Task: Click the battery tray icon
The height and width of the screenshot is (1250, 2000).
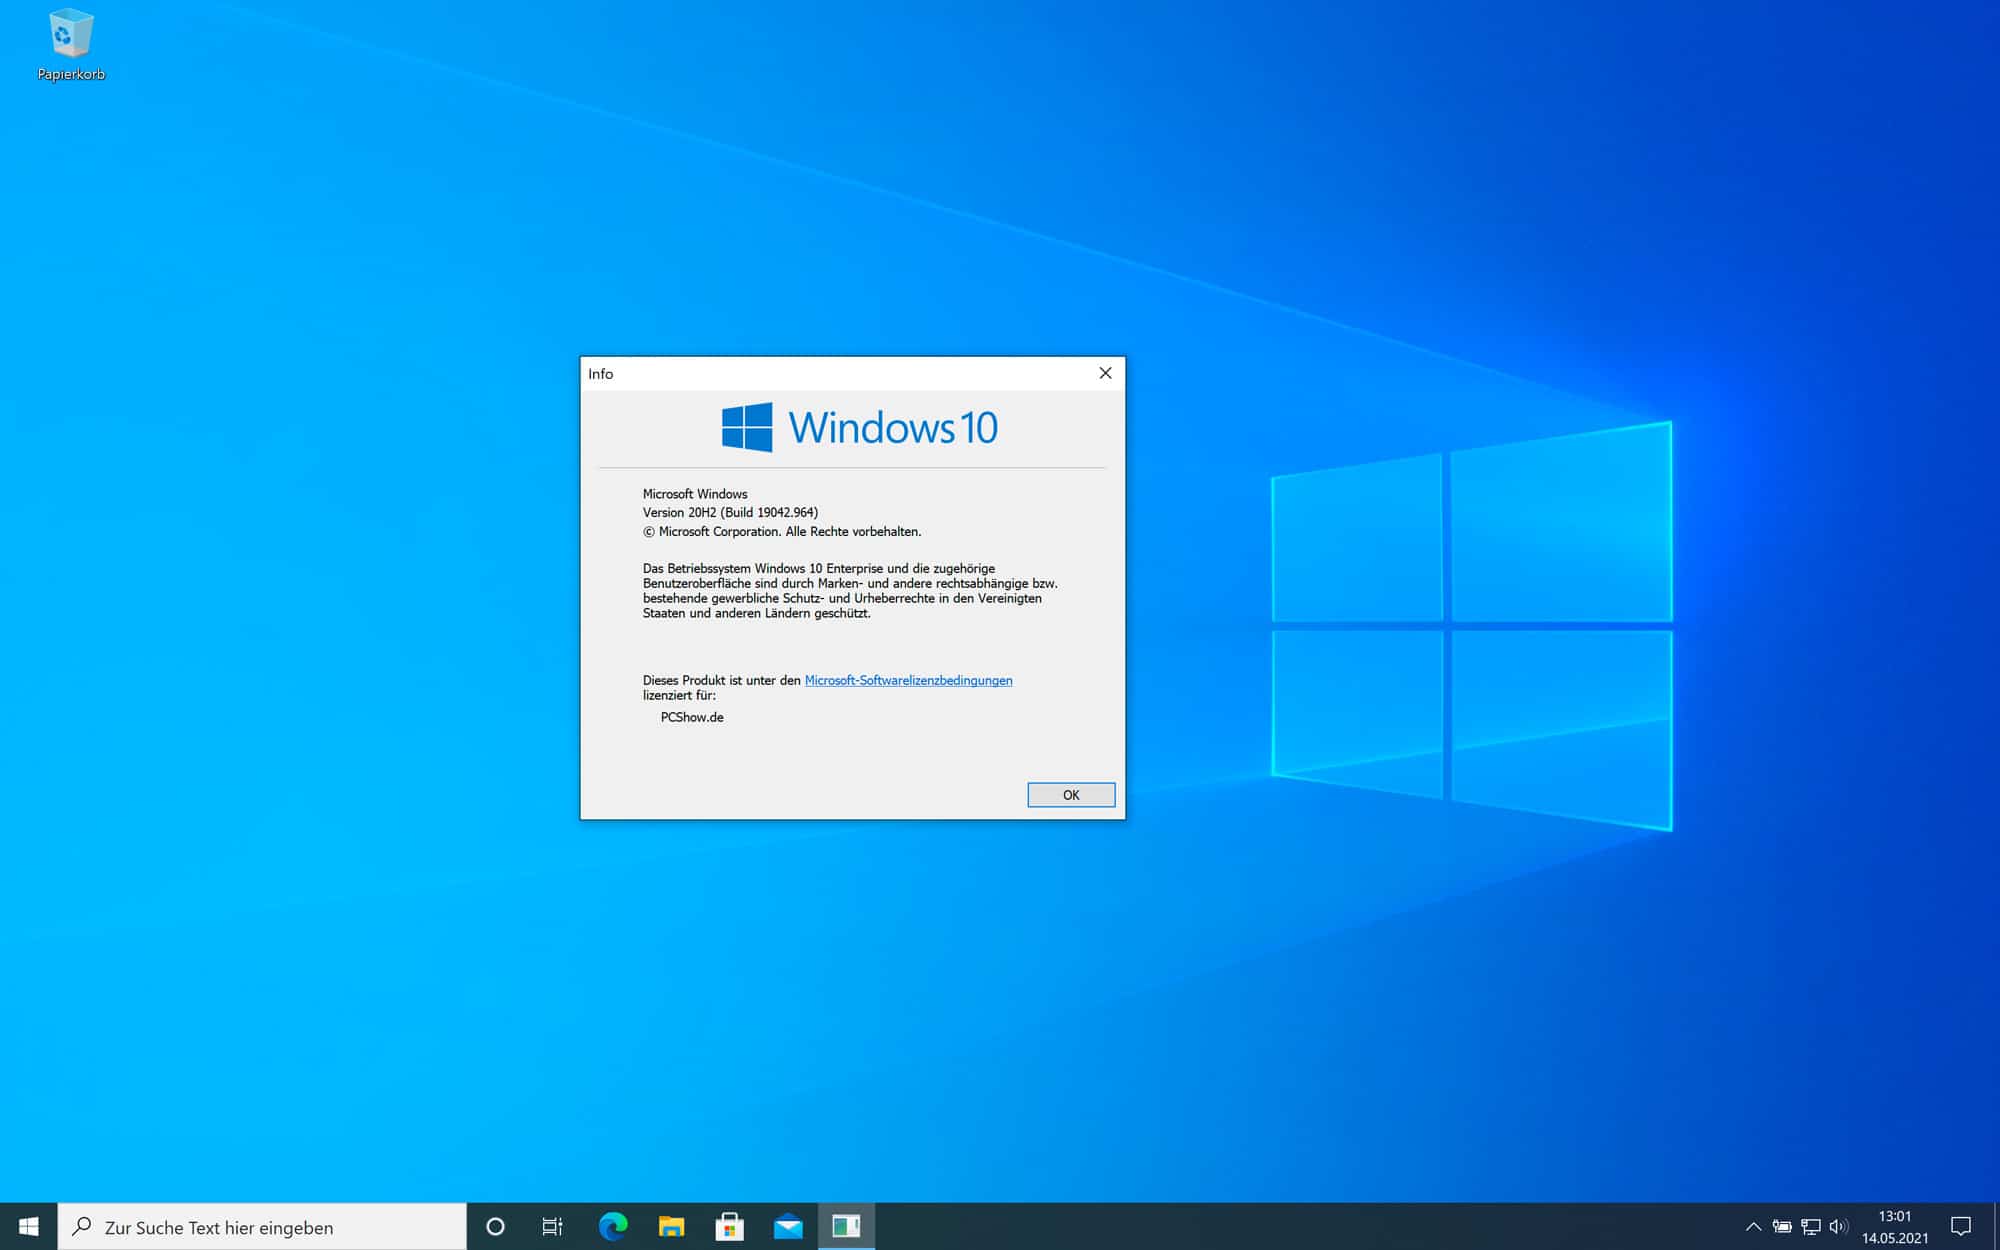Action: tap(1782, 1226)
